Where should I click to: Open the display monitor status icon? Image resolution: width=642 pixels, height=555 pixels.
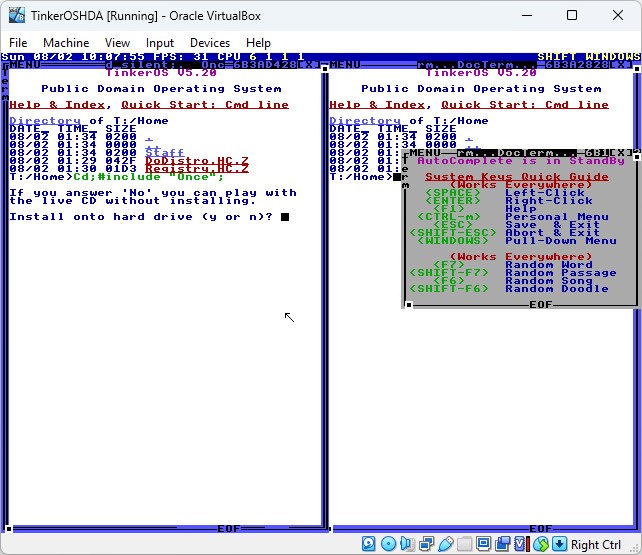[x=484, y=544]
